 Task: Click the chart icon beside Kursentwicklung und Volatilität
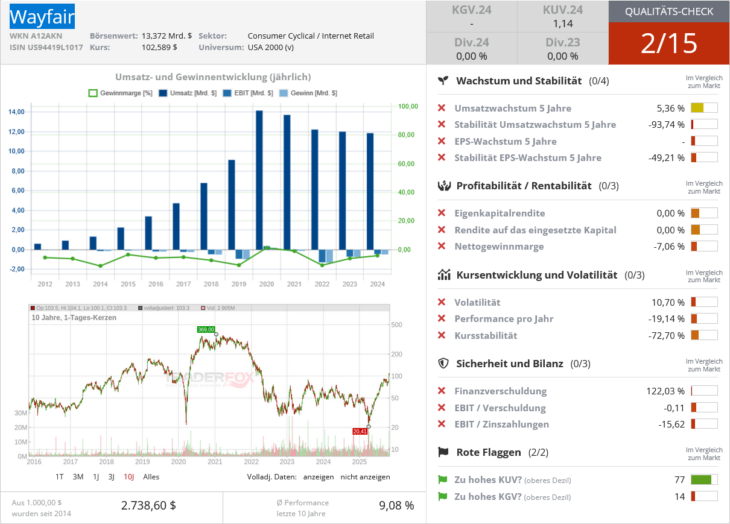coord(443,274)
